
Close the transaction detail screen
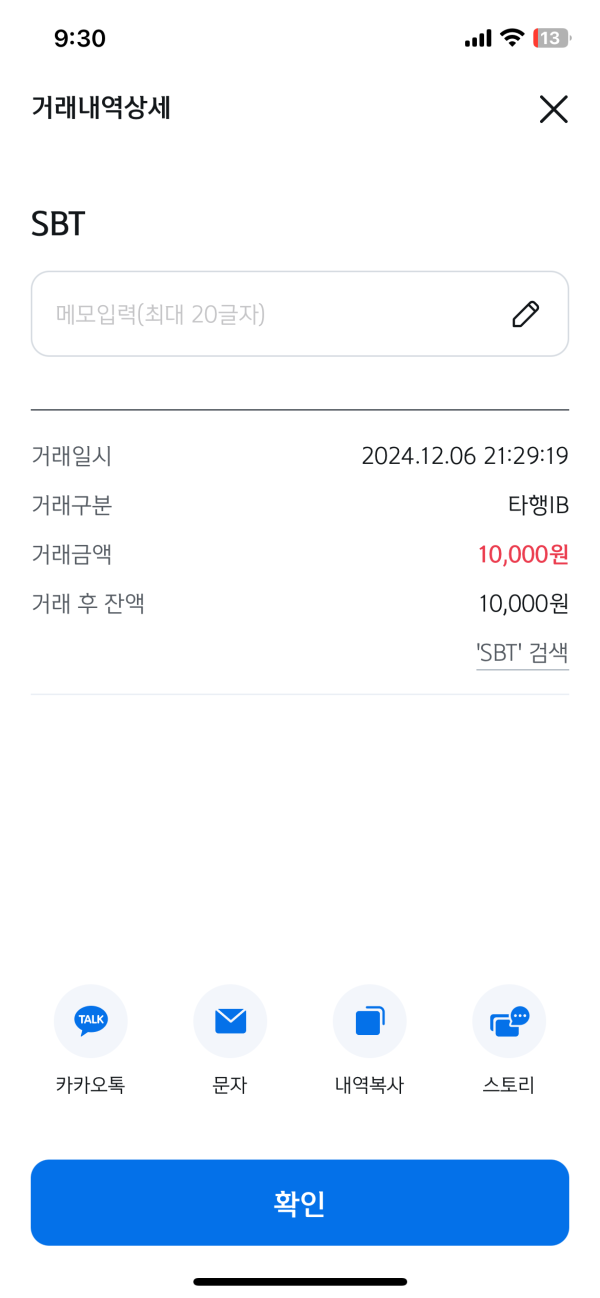tap(553, 109)
